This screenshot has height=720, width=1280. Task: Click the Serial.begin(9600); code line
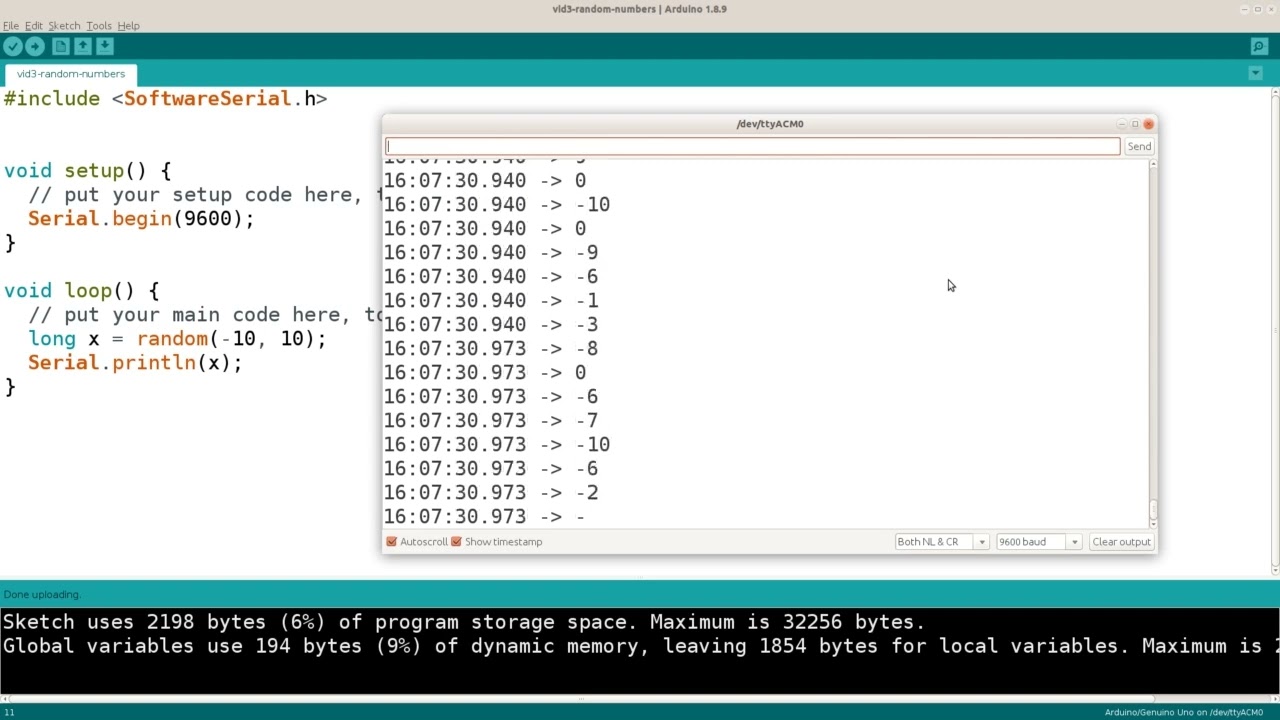141,219
